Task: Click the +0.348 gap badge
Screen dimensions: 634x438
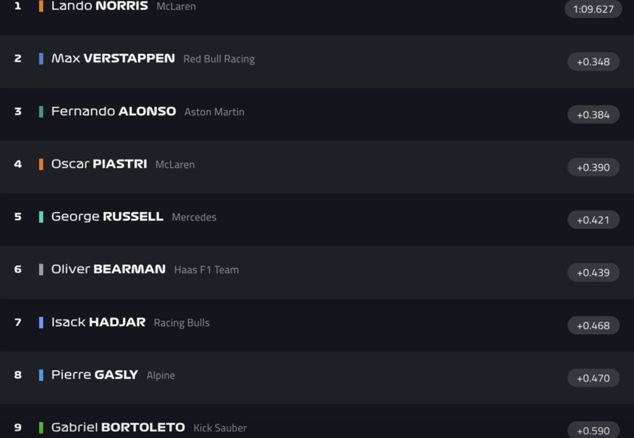Action: tap(593, 62)
